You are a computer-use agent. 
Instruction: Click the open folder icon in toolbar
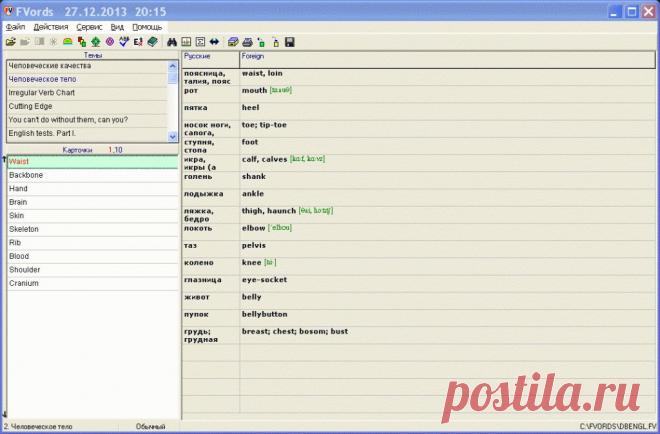10,43
